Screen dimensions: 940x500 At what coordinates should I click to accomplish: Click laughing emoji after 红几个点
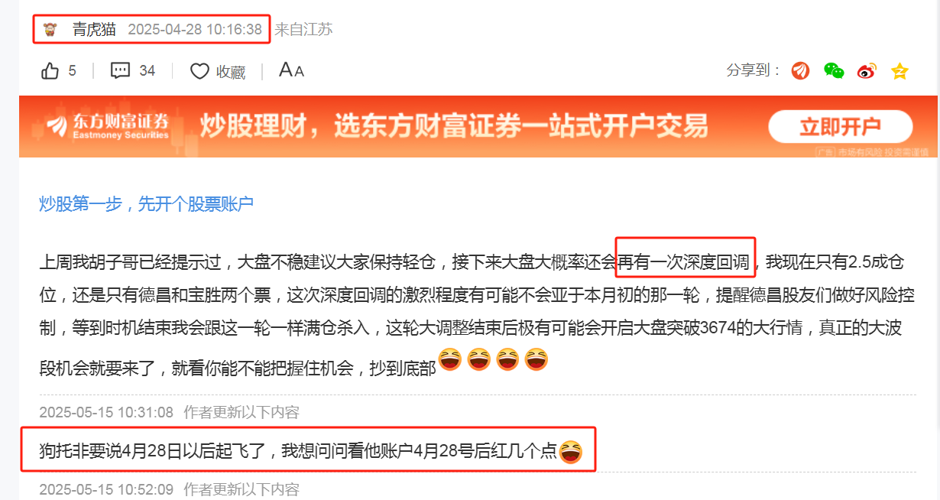571,451
